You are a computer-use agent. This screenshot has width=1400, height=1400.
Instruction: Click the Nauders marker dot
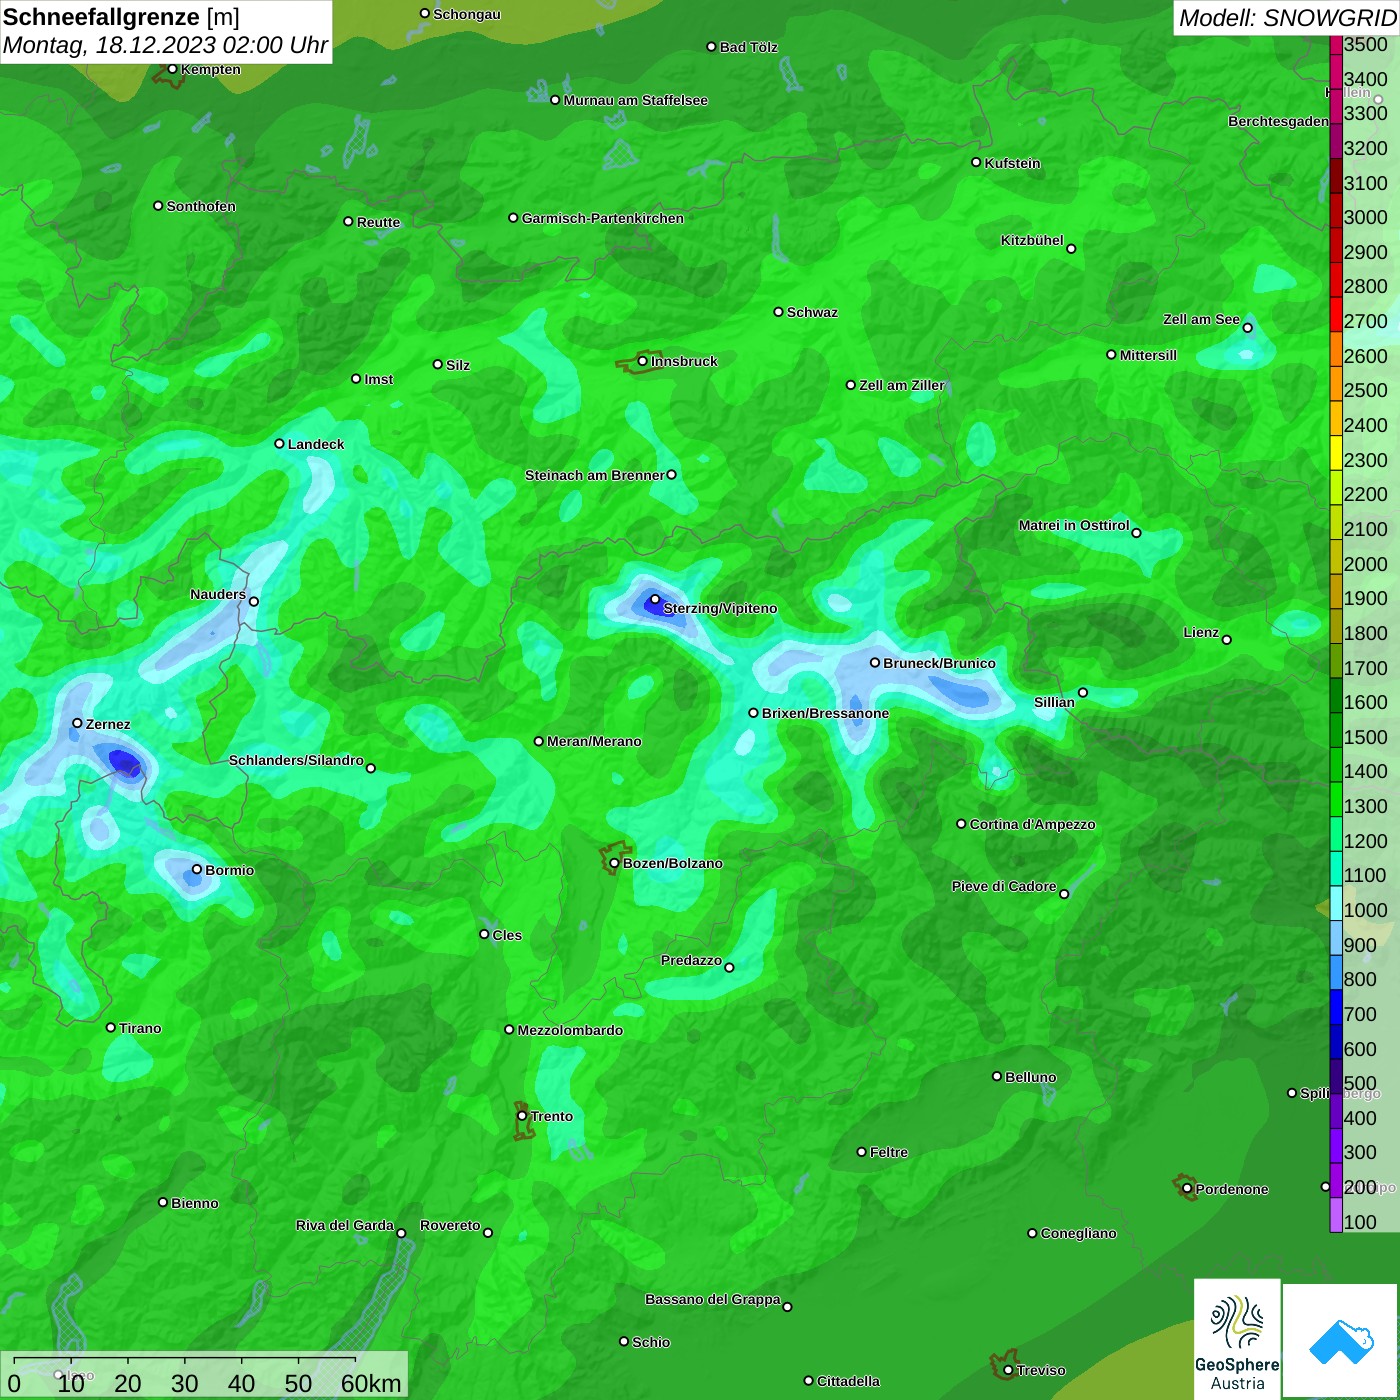click(x=254, y=601)
